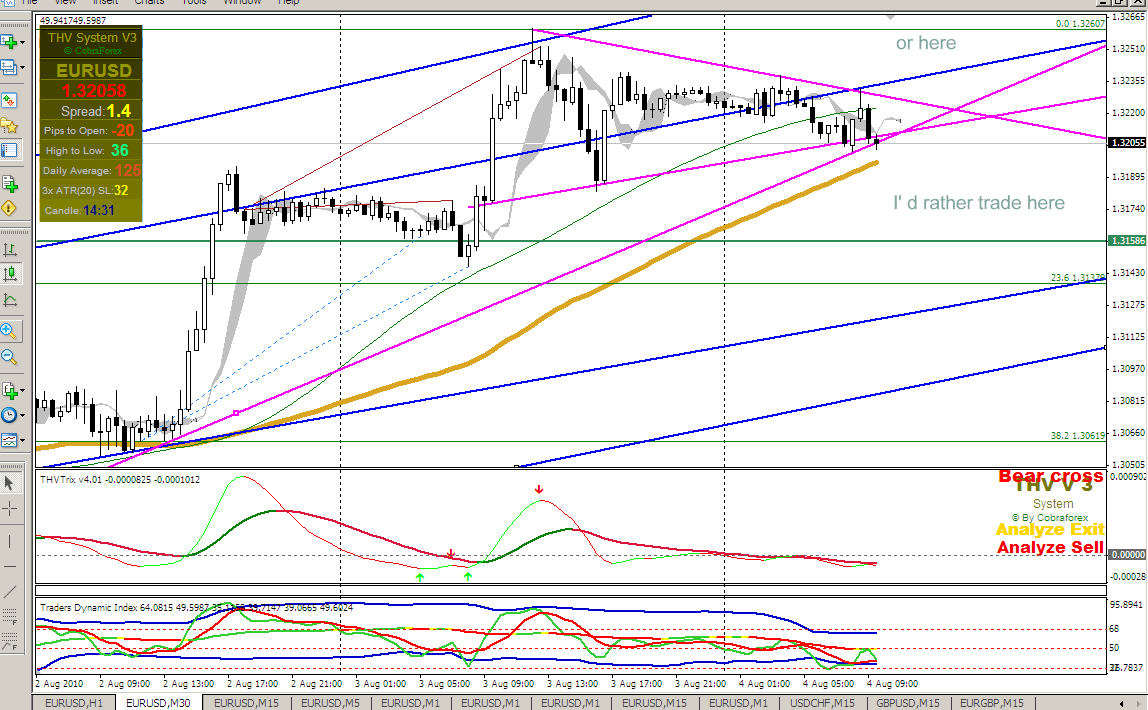Switch chart to line chart style
The height and width of the screenshot is (710, 1148).
(10, 299)
